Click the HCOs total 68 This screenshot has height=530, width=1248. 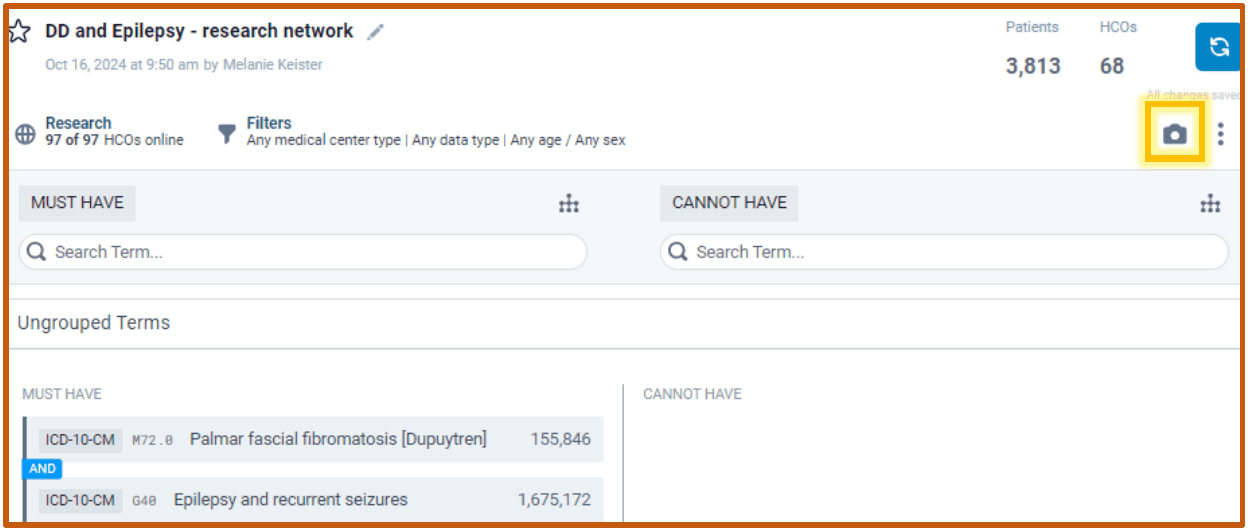tap(1112, 66)
